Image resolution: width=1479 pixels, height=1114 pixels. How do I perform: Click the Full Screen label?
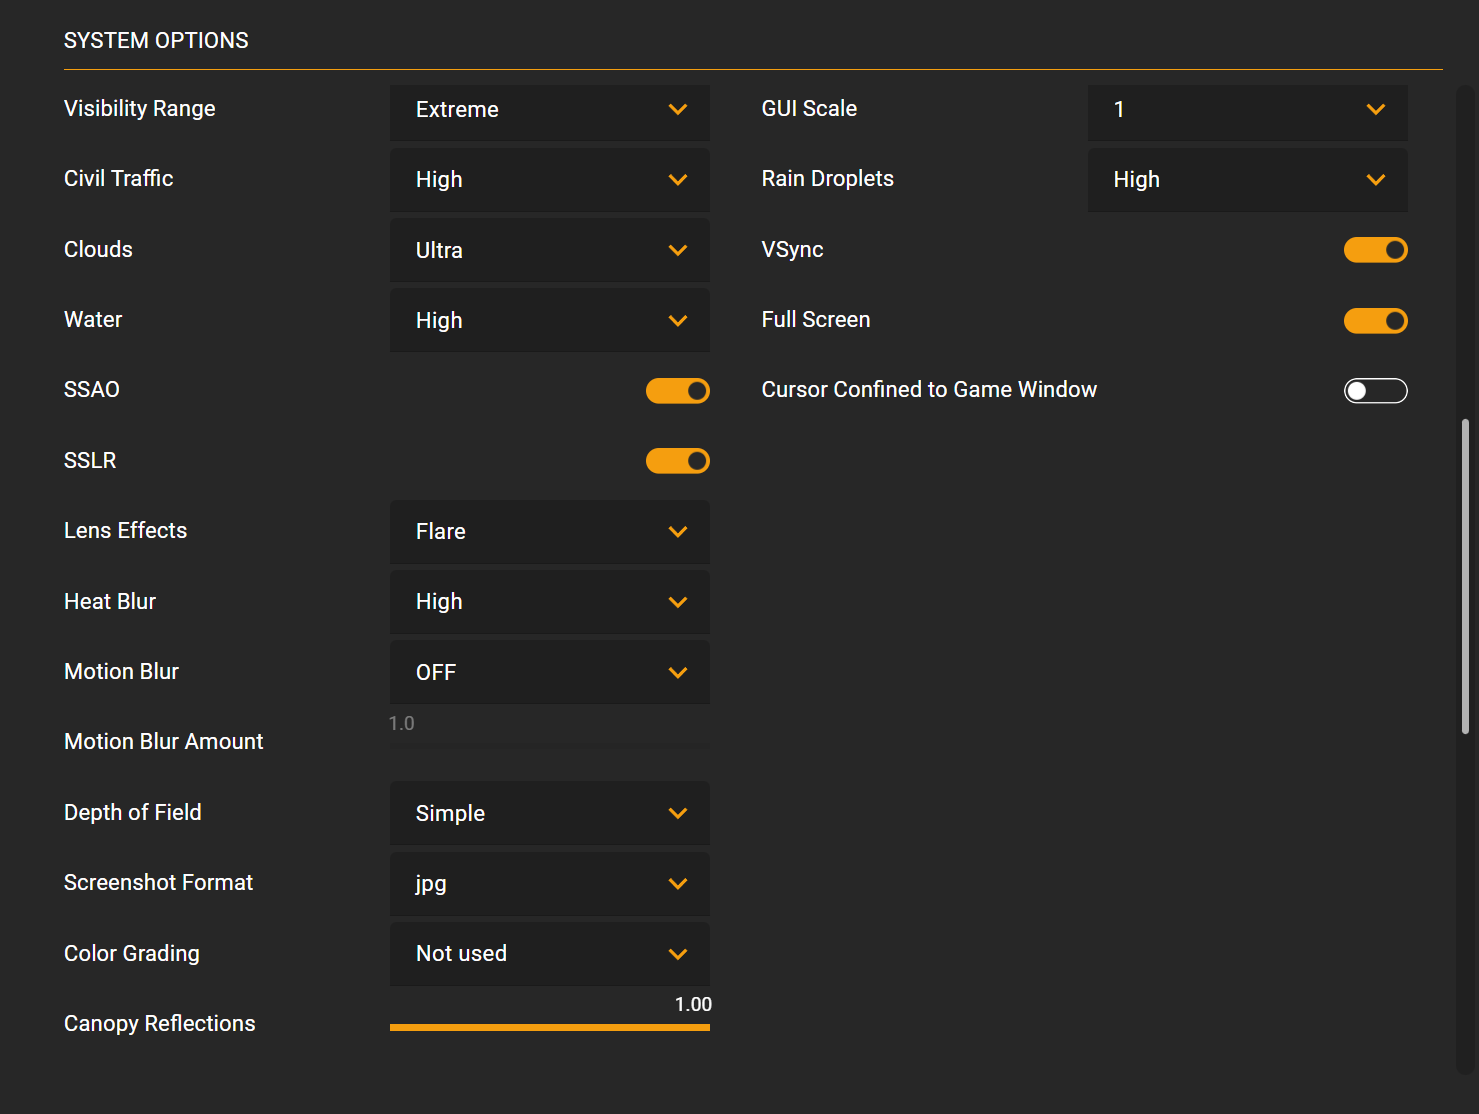[x=816, y=320]
